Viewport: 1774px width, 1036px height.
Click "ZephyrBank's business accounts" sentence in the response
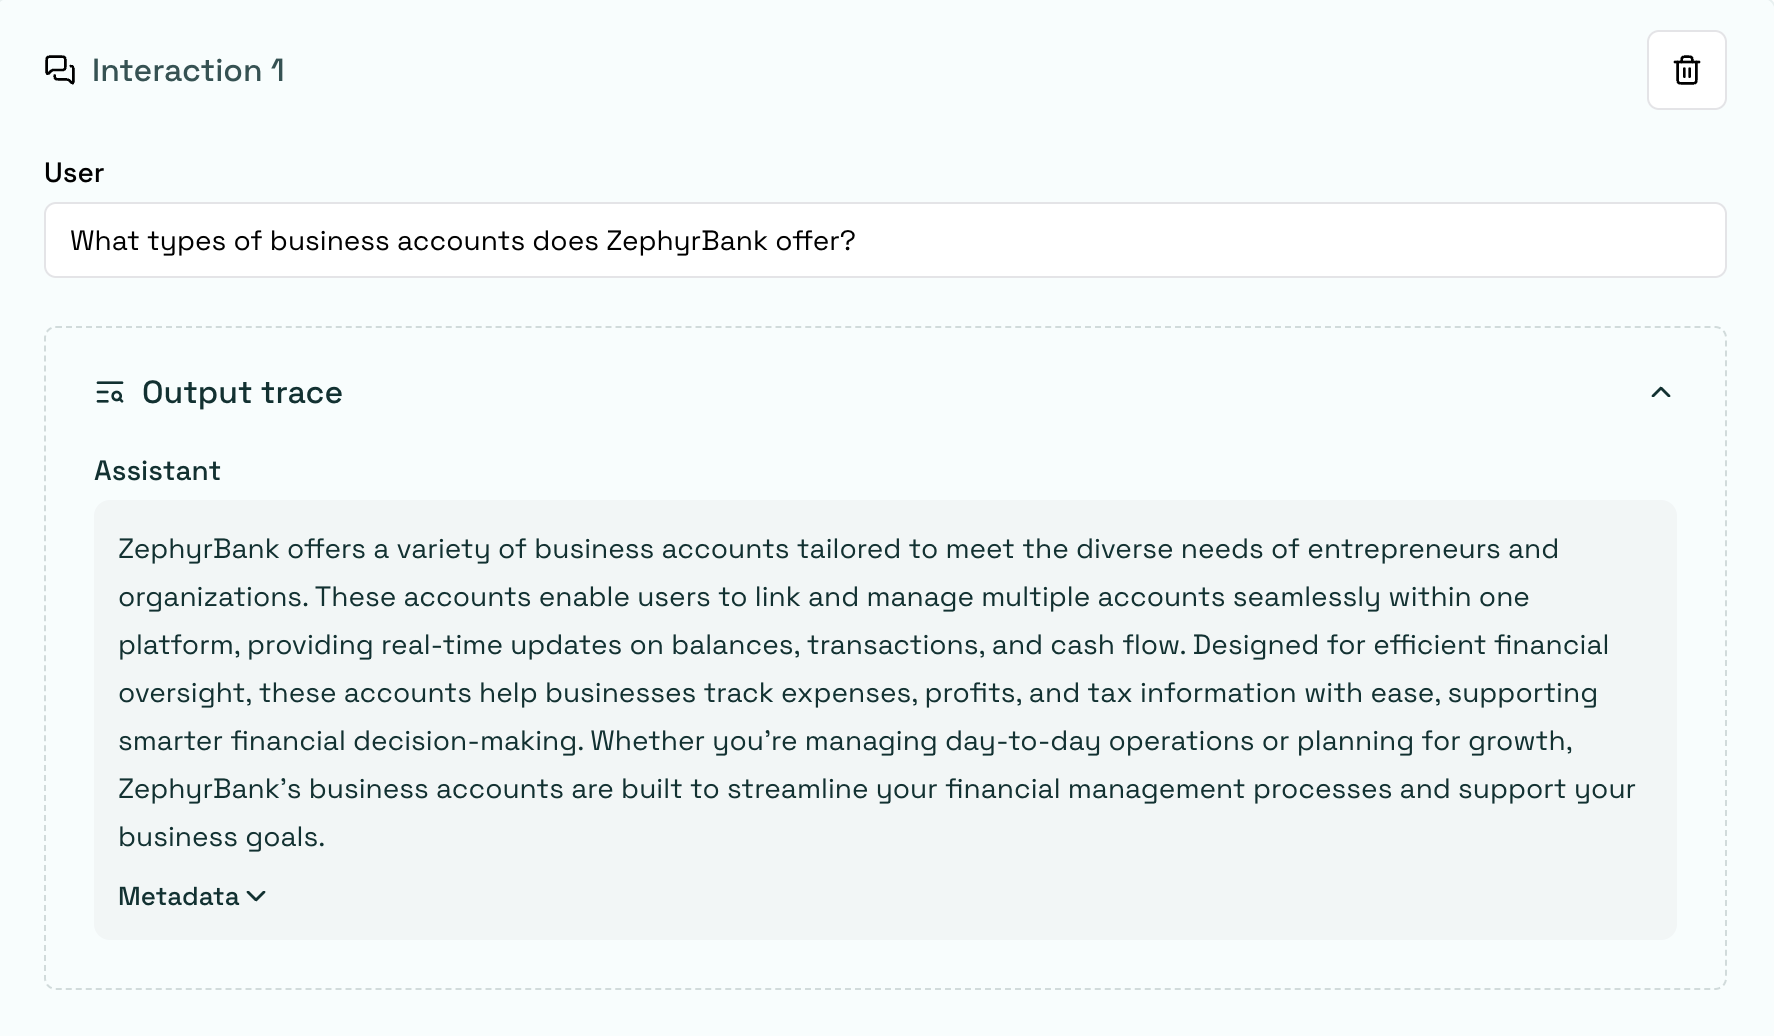pyautogui.click(x=341, y=789)
